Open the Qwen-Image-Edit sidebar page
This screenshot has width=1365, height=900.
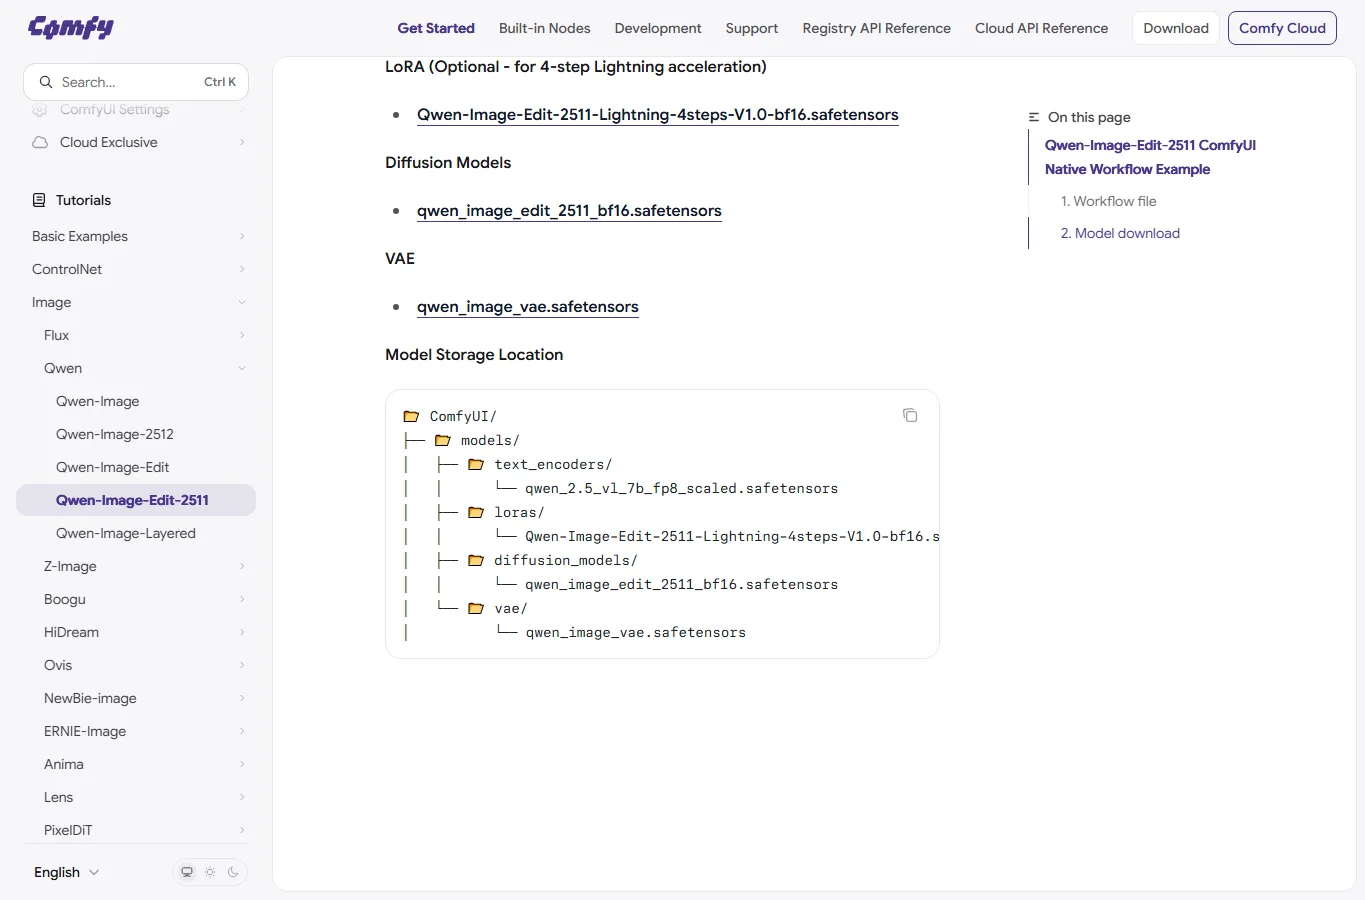(x=113, y=467)
